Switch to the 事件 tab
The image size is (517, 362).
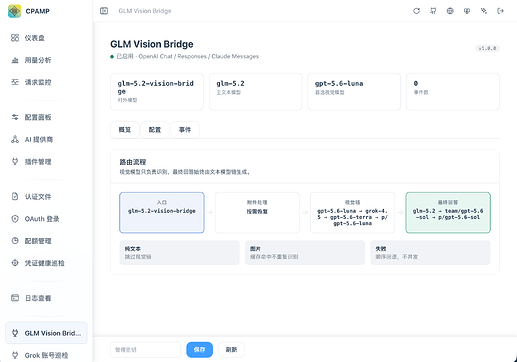pos(185,130)
